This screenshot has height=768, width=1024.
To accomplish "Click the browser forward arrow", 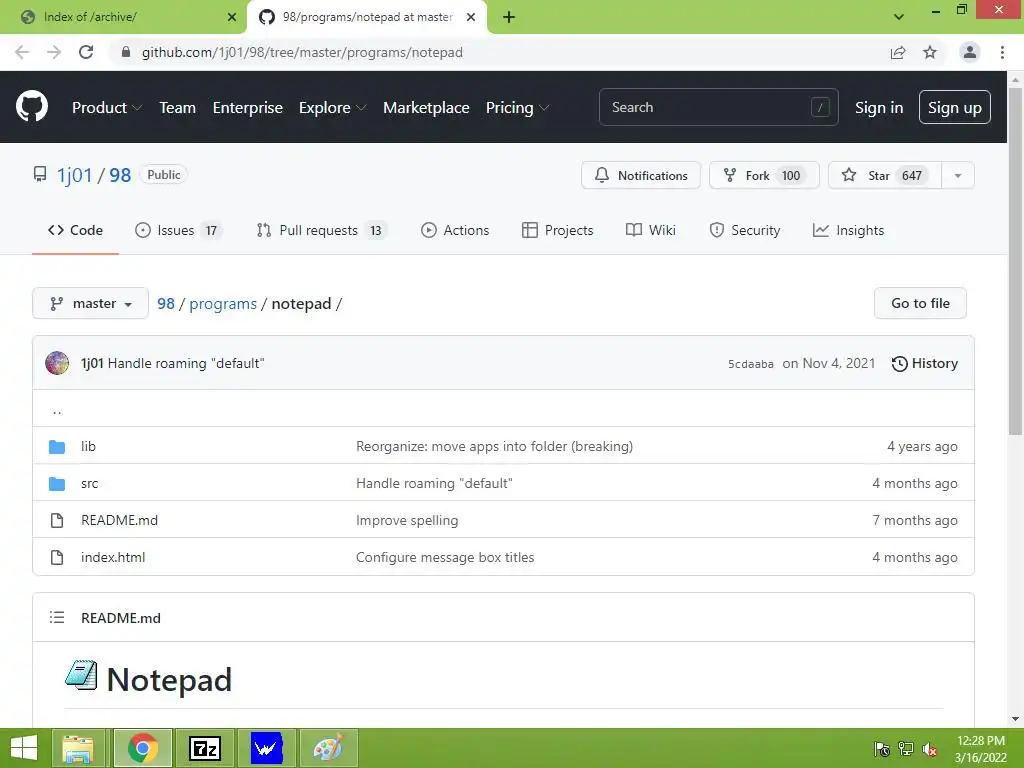I will (x=54, y=52).
